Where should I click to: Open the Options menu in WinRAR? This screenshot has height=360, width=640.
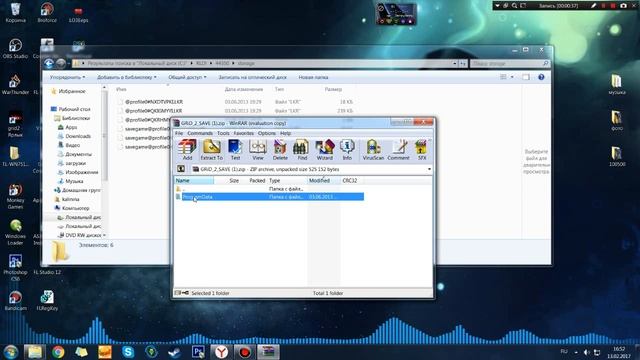click(x=267, y=133)
